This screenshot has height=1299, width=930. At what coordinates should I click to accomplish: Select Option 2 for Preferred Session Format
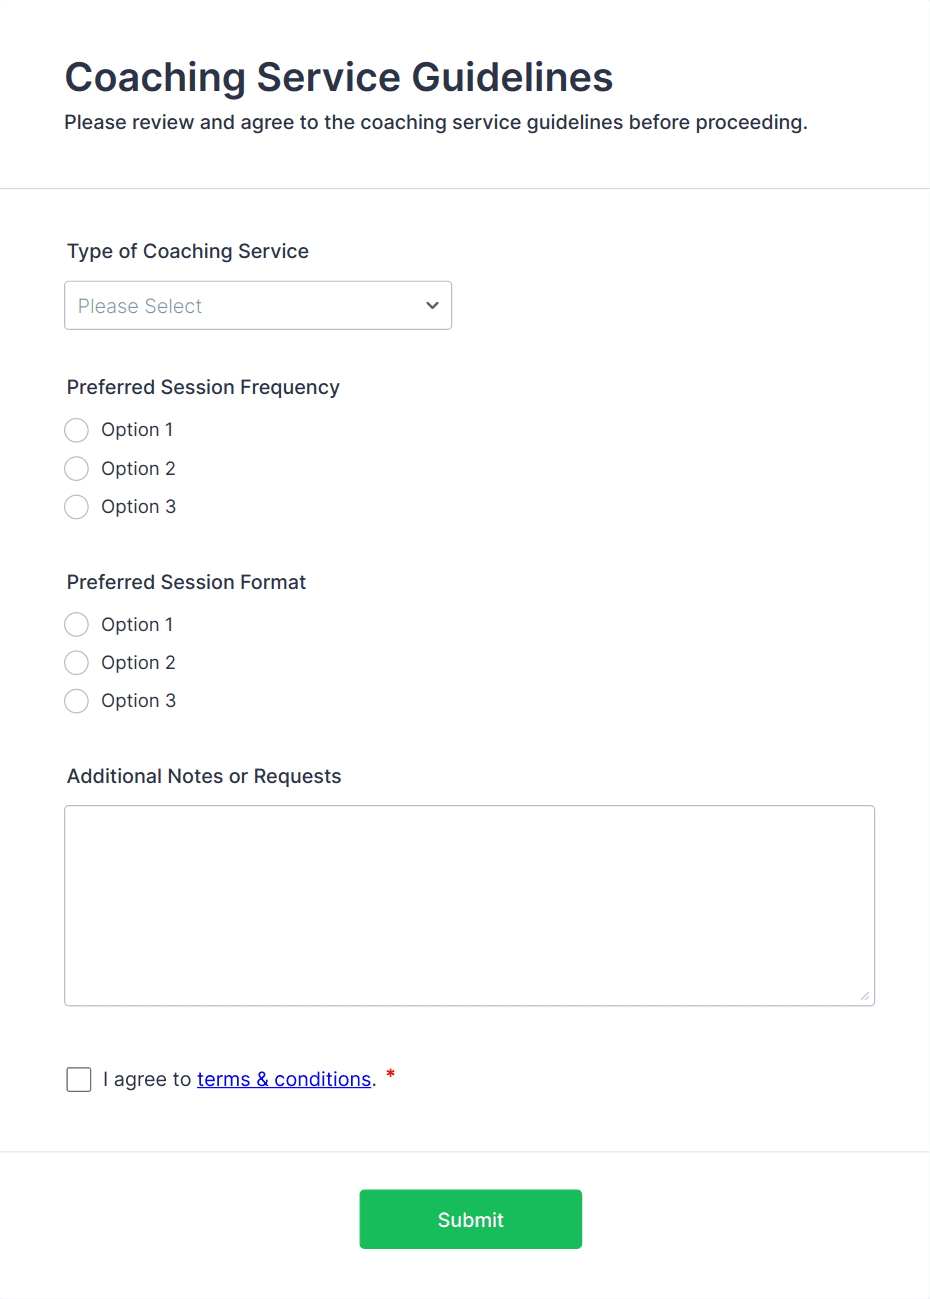(76, 662)
